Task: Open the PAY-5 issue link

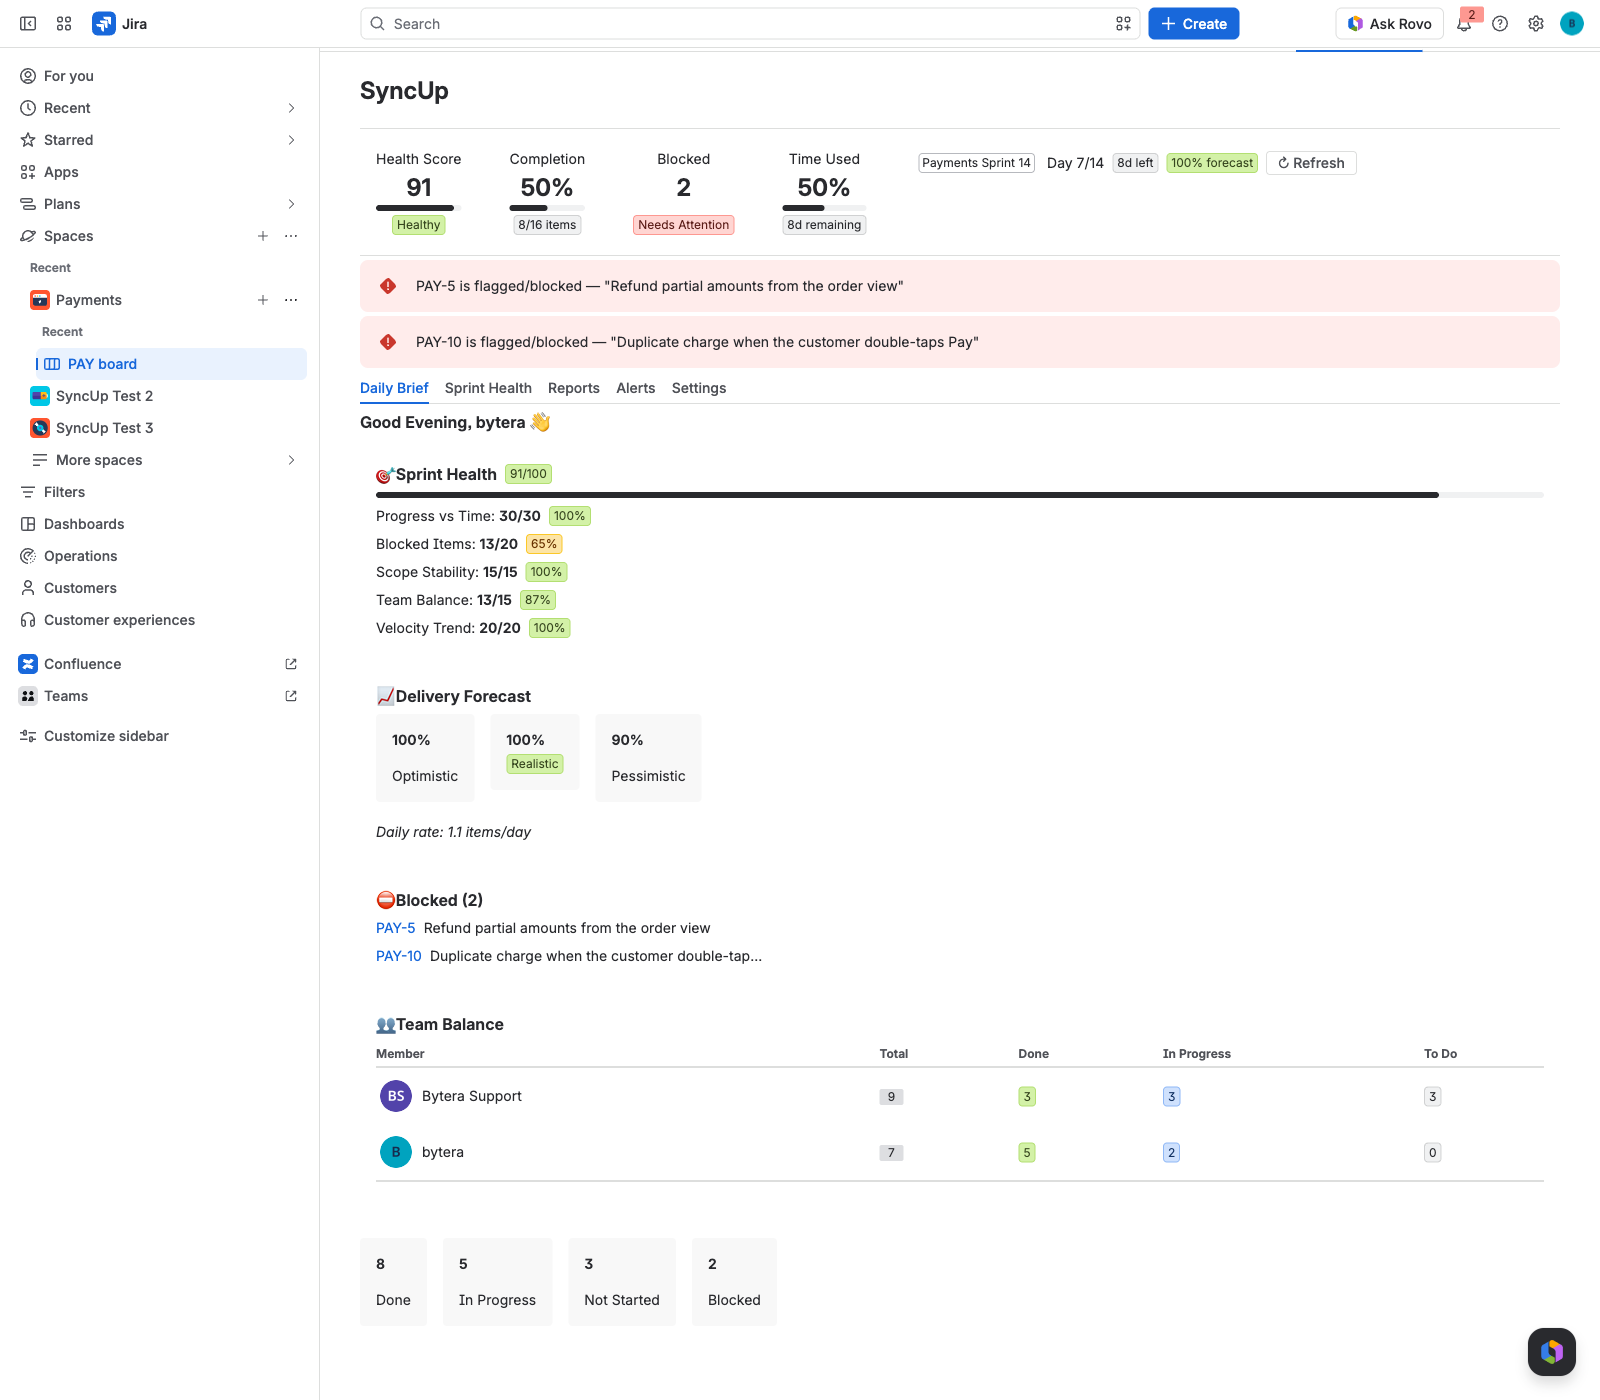Action: 395,928
